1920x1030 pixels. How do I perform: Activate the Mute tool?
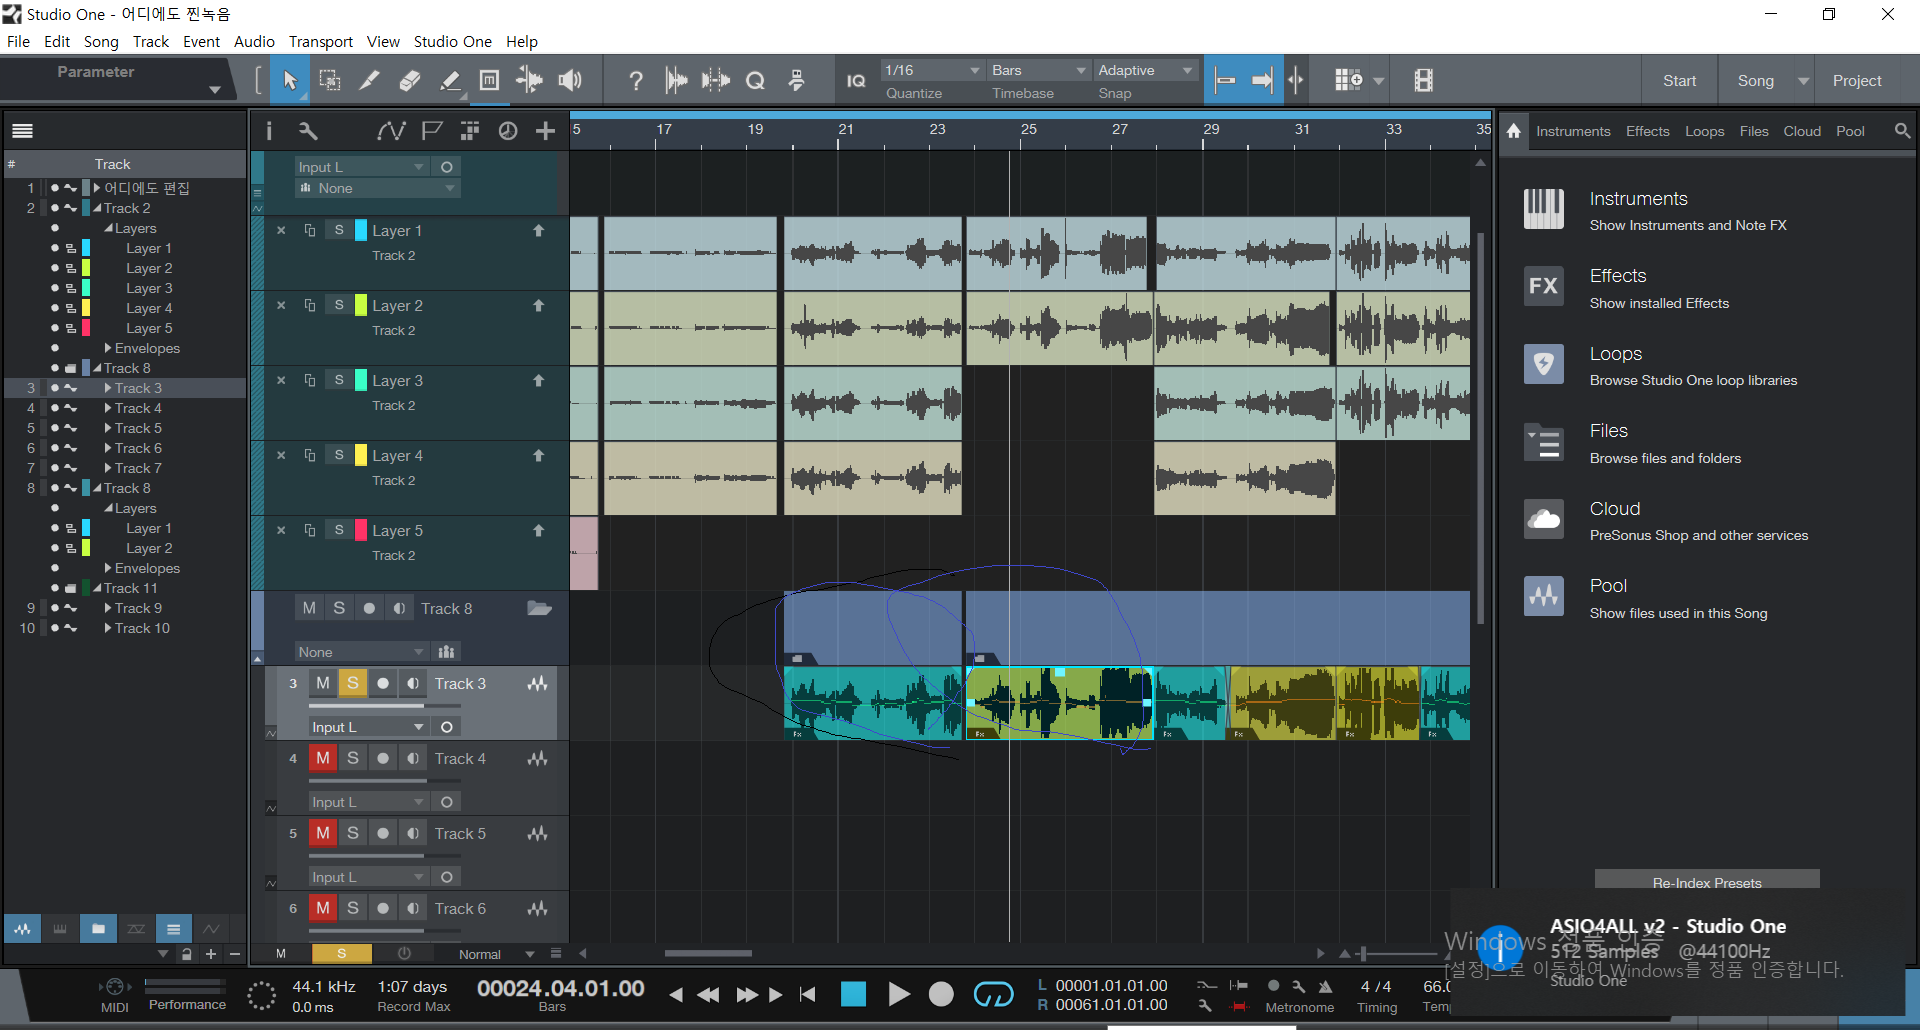[x=490, y=81]
